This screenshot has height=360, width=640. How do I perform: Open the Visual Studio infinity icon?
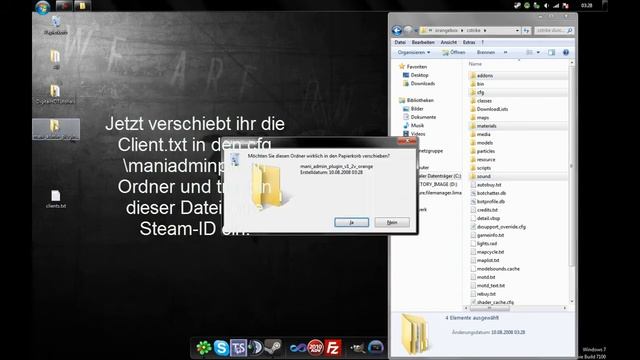(298, 348)
